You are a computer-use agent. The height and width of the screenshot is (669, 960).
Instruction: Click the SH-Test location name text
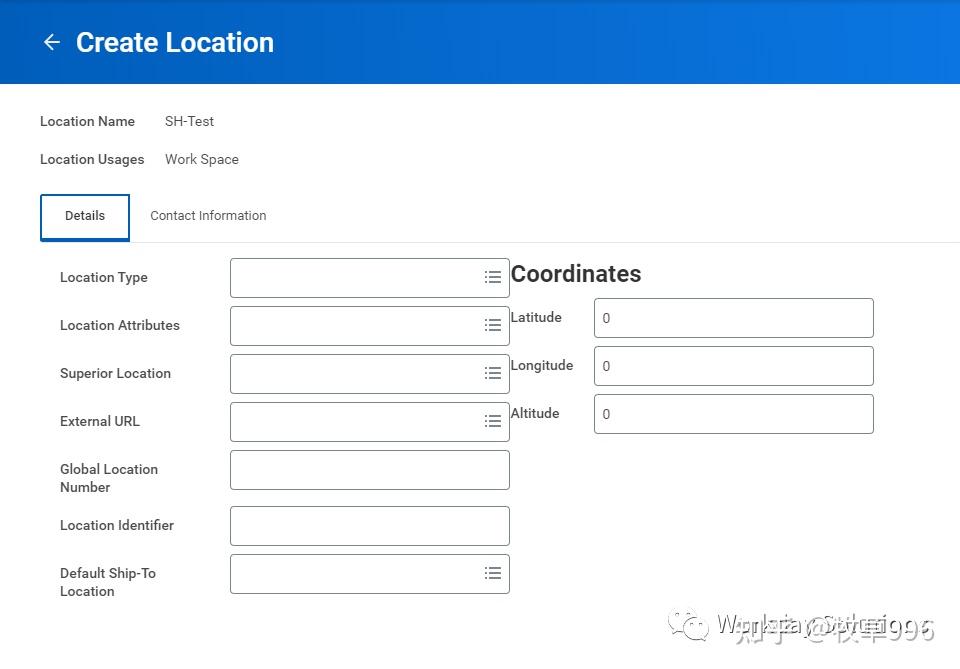pos(189,121)
